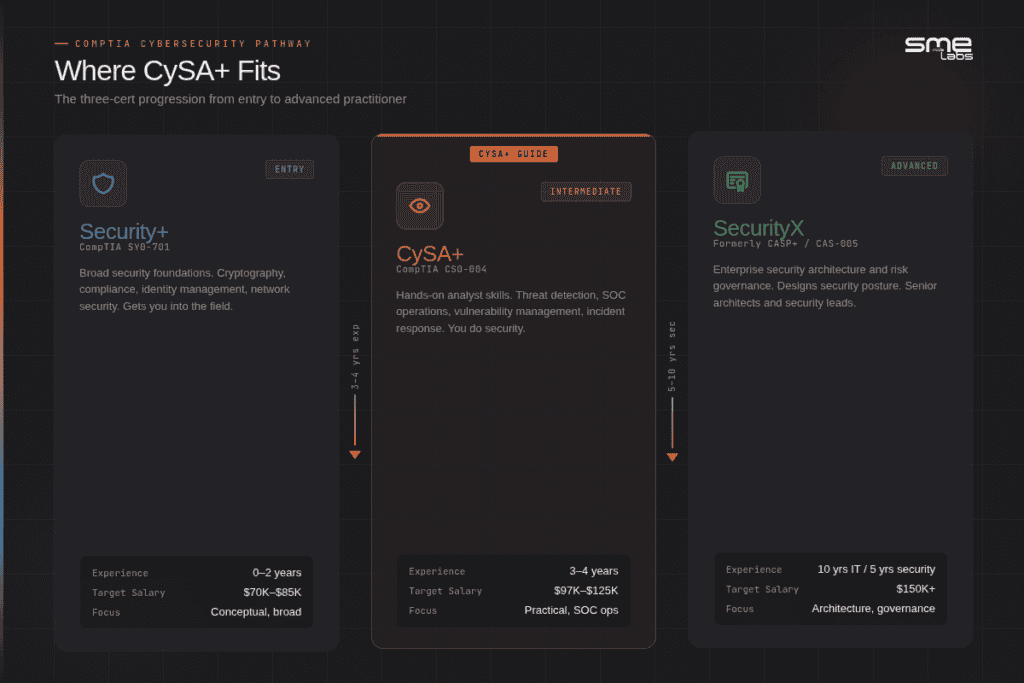Click Focus label in CySA+ card
The image size is (1024, 683).
coord(423,611)
